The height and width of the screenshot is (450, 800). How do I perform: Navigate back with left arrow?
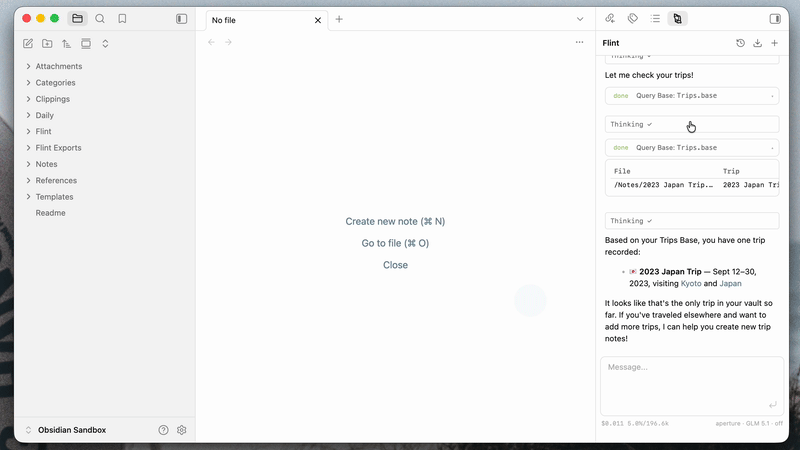(211, 42)
